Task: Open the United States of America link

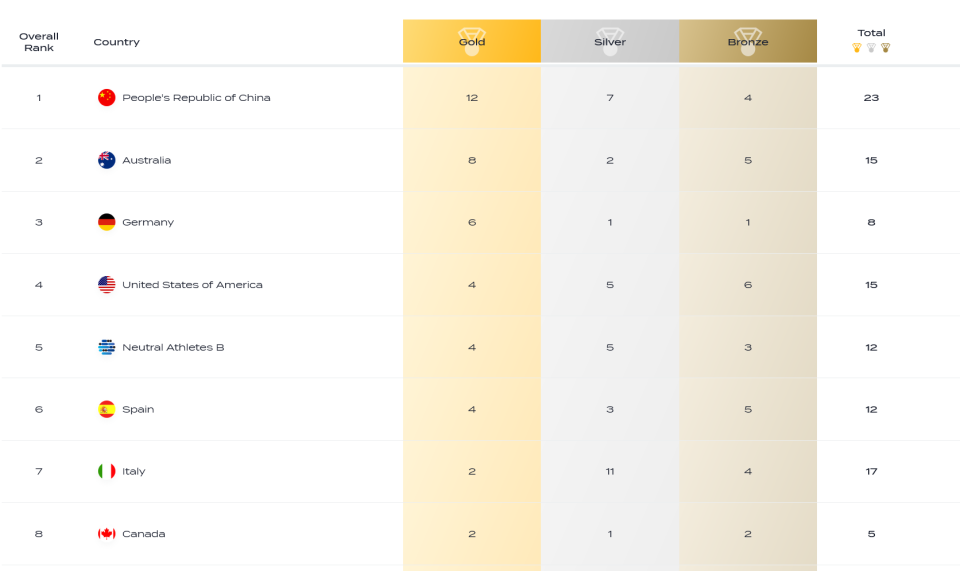Action: [x=192, y=285]
